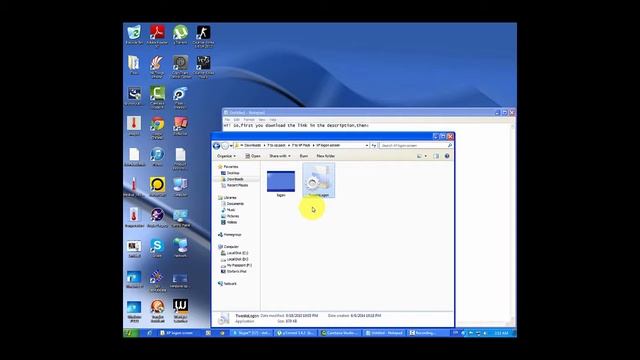
Task: Switch to Untitled - Notepad taskbar button
Action: pyautogui.click(x=384, y=333)
